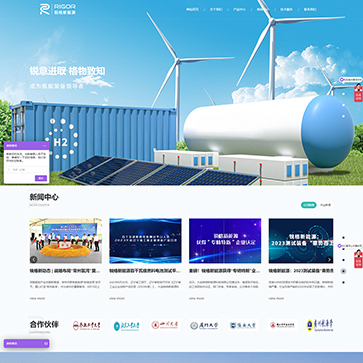Click the 暨南大学 partner logo
Viewport: 363px width, 363px height.
pyautogui.click(x=244, y=325)
